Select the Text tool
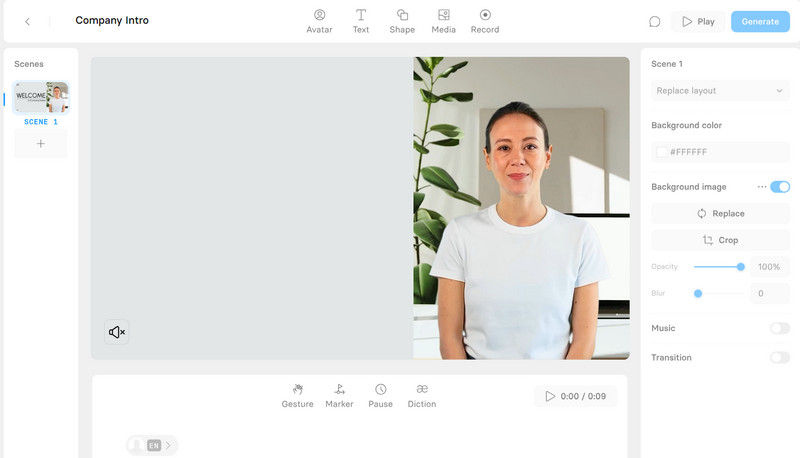Image resolution: width=800 pixels, height=458 pixels. pyautogui.click(x=361, y=21)
